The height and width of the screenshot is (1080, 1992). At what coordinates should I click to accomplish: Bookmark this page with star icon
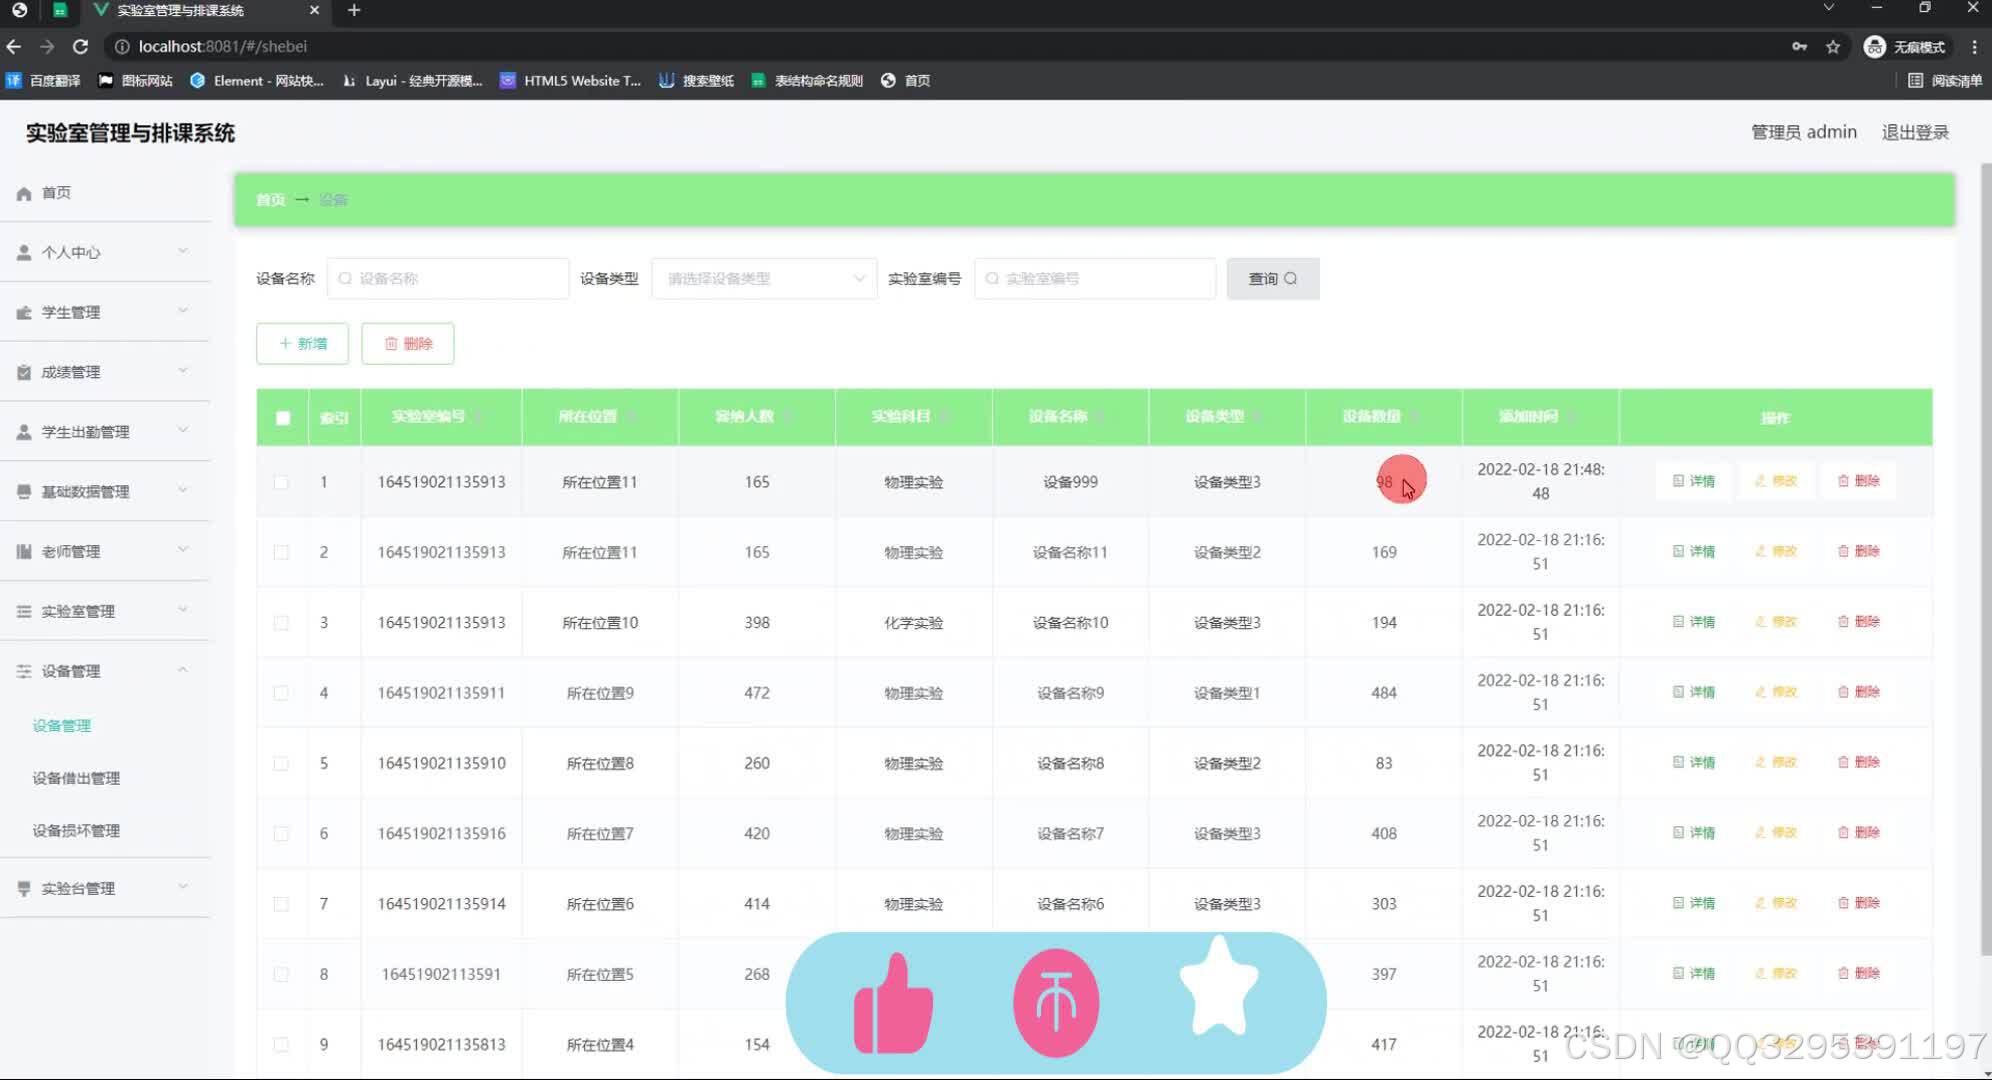(1833, 46)
